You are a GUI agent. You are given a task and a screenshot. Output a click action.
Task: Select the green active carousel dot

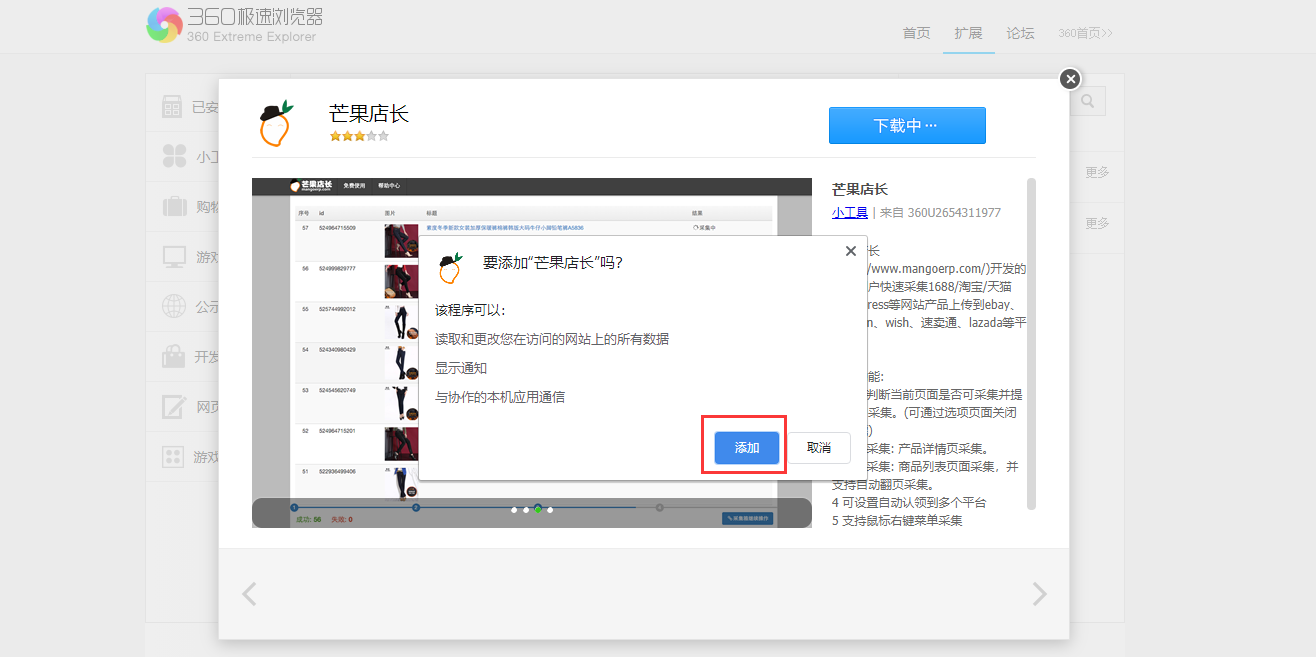(538, 510)
